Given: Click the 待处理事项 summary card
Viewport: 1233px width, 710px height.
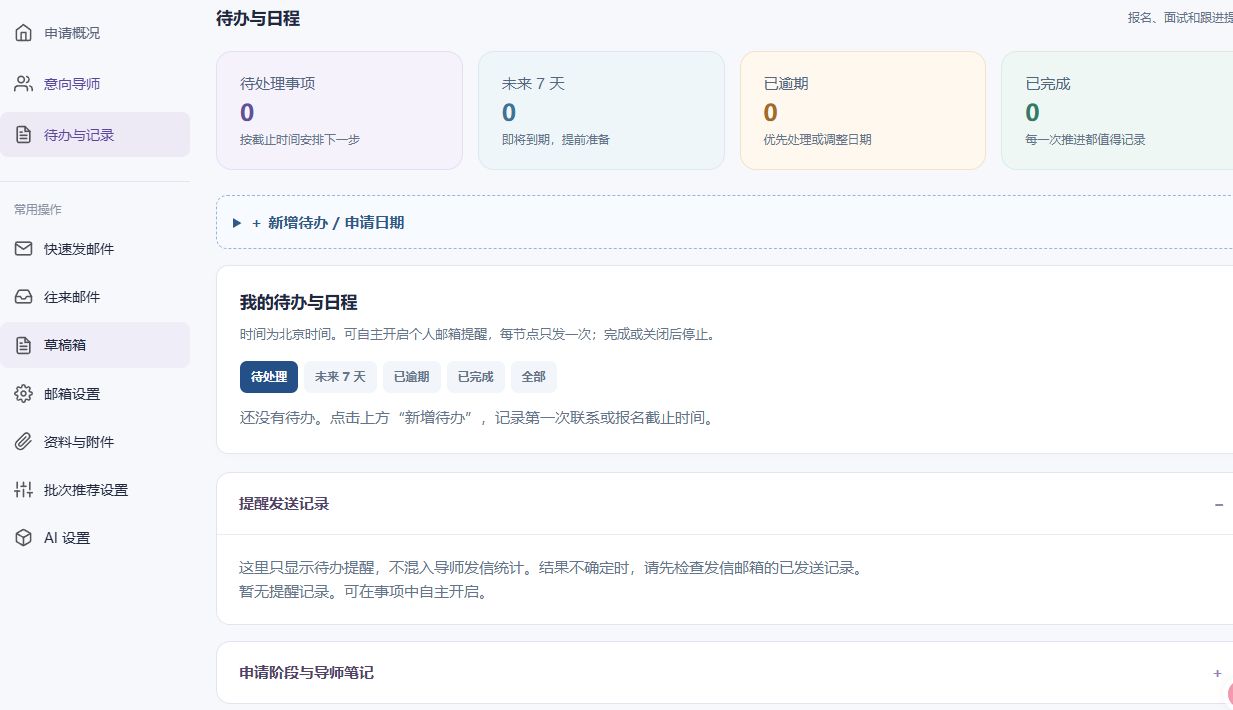Looking at the screenshot, I should point(339,111).
